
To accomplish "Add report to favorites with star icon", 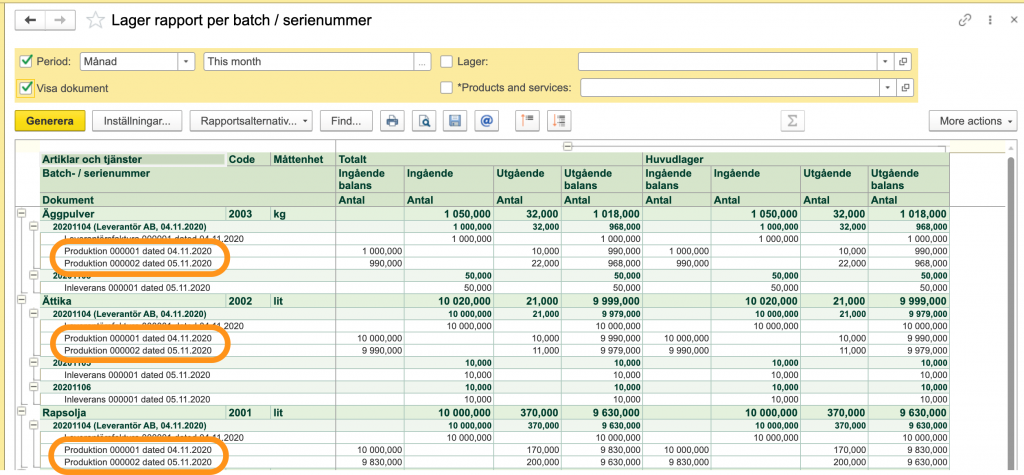I will pyautogui.click(x=95, y=20).
